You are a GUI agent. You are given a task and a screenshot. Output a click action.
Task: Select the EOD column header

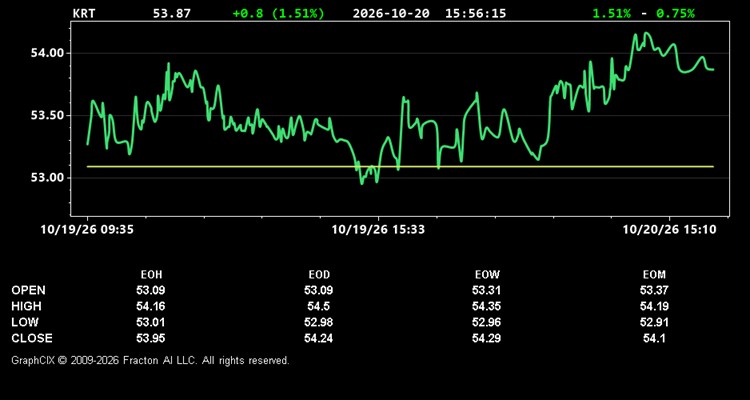(319, 275)
